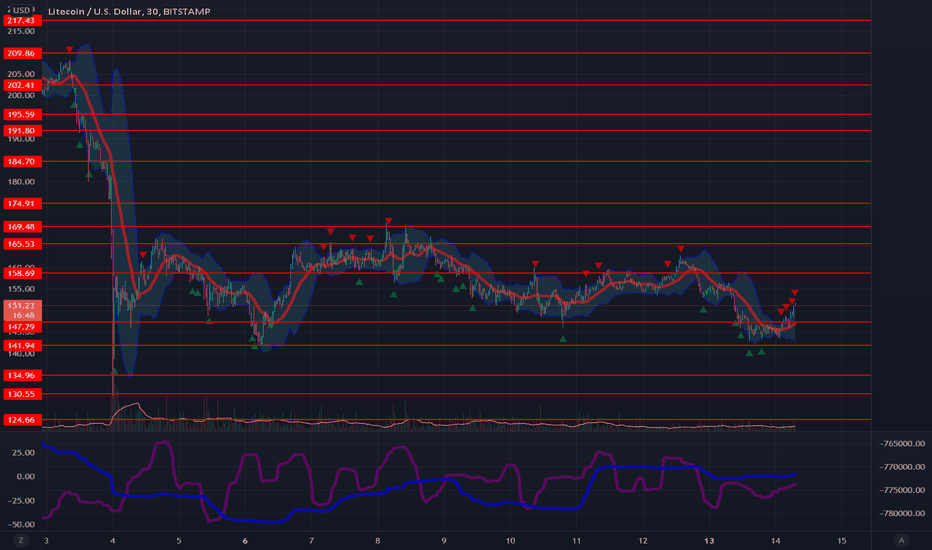
Task: Click date 5 on the time axis
Action: click(179, 540)
